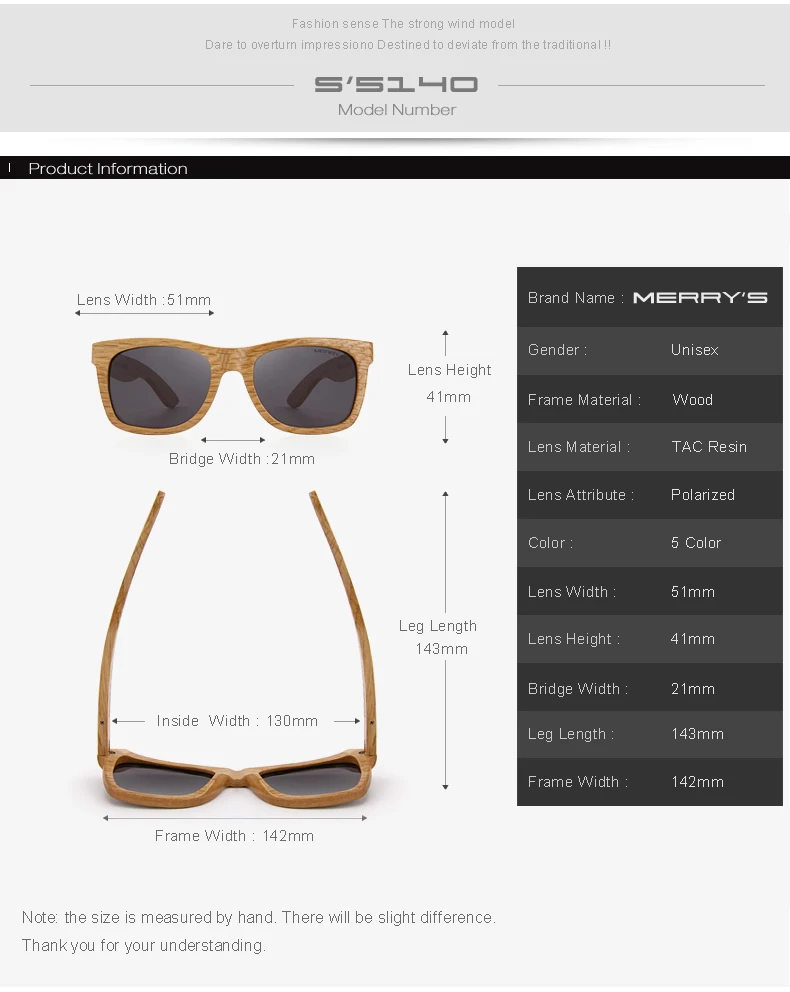Click the Leg Length 143mm annotation
This screenshot has height=992, width=790.
(438, 637)
